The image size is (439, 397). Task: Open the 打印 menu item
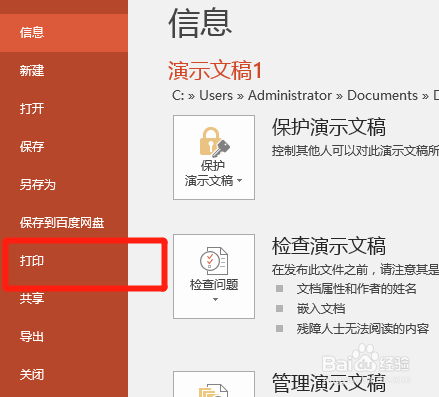point(64,261)
